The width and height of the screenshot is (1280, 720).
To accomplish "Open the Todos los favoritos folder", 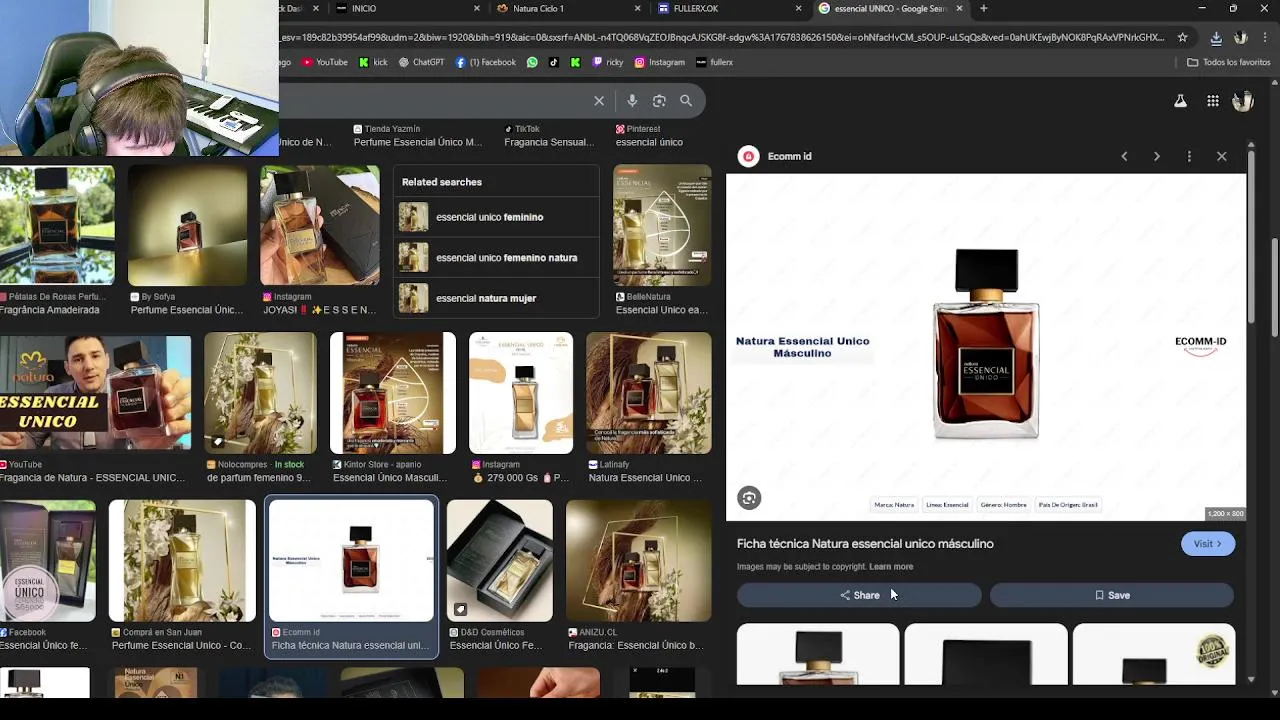I will point(1228,62).
